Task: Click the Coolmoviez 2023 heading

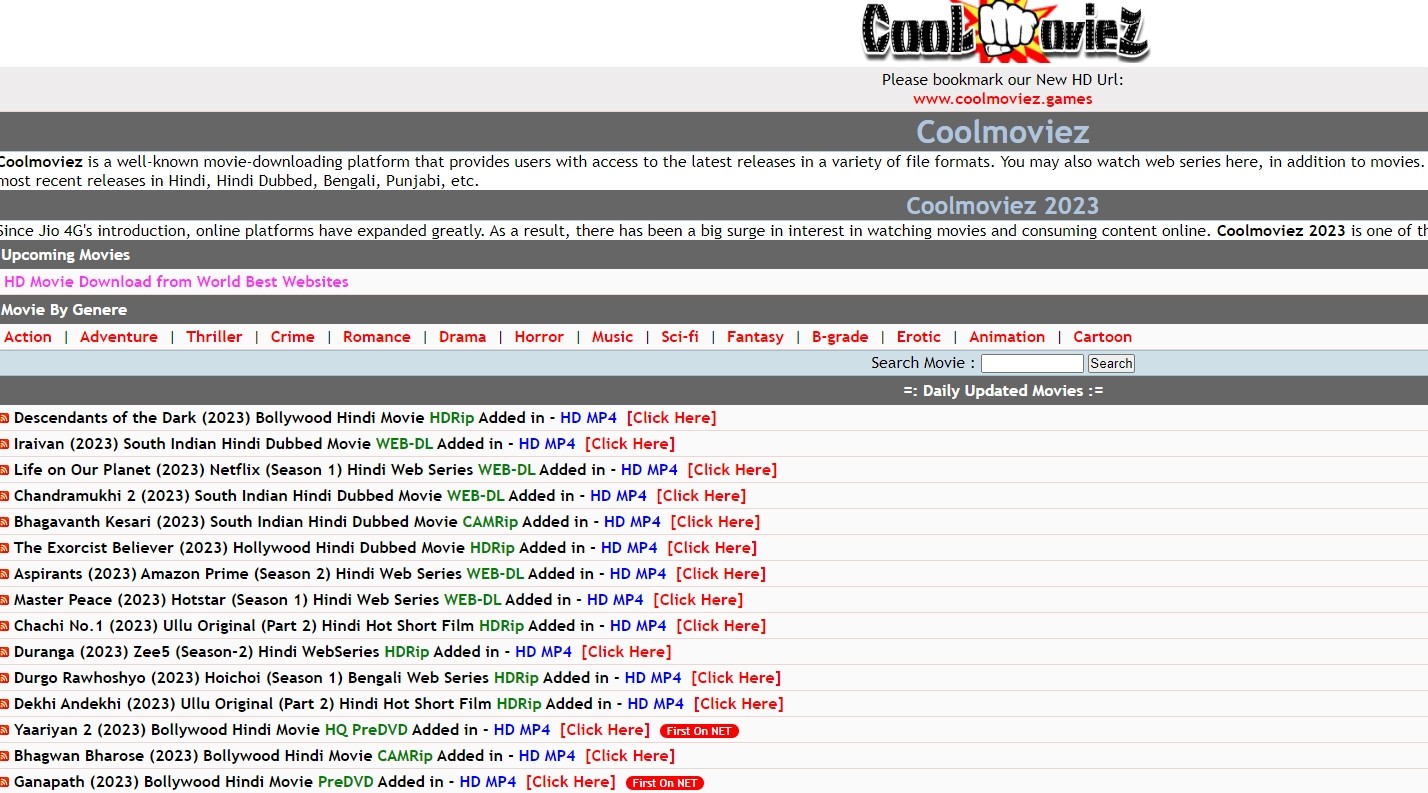Action: (1003, 206)
